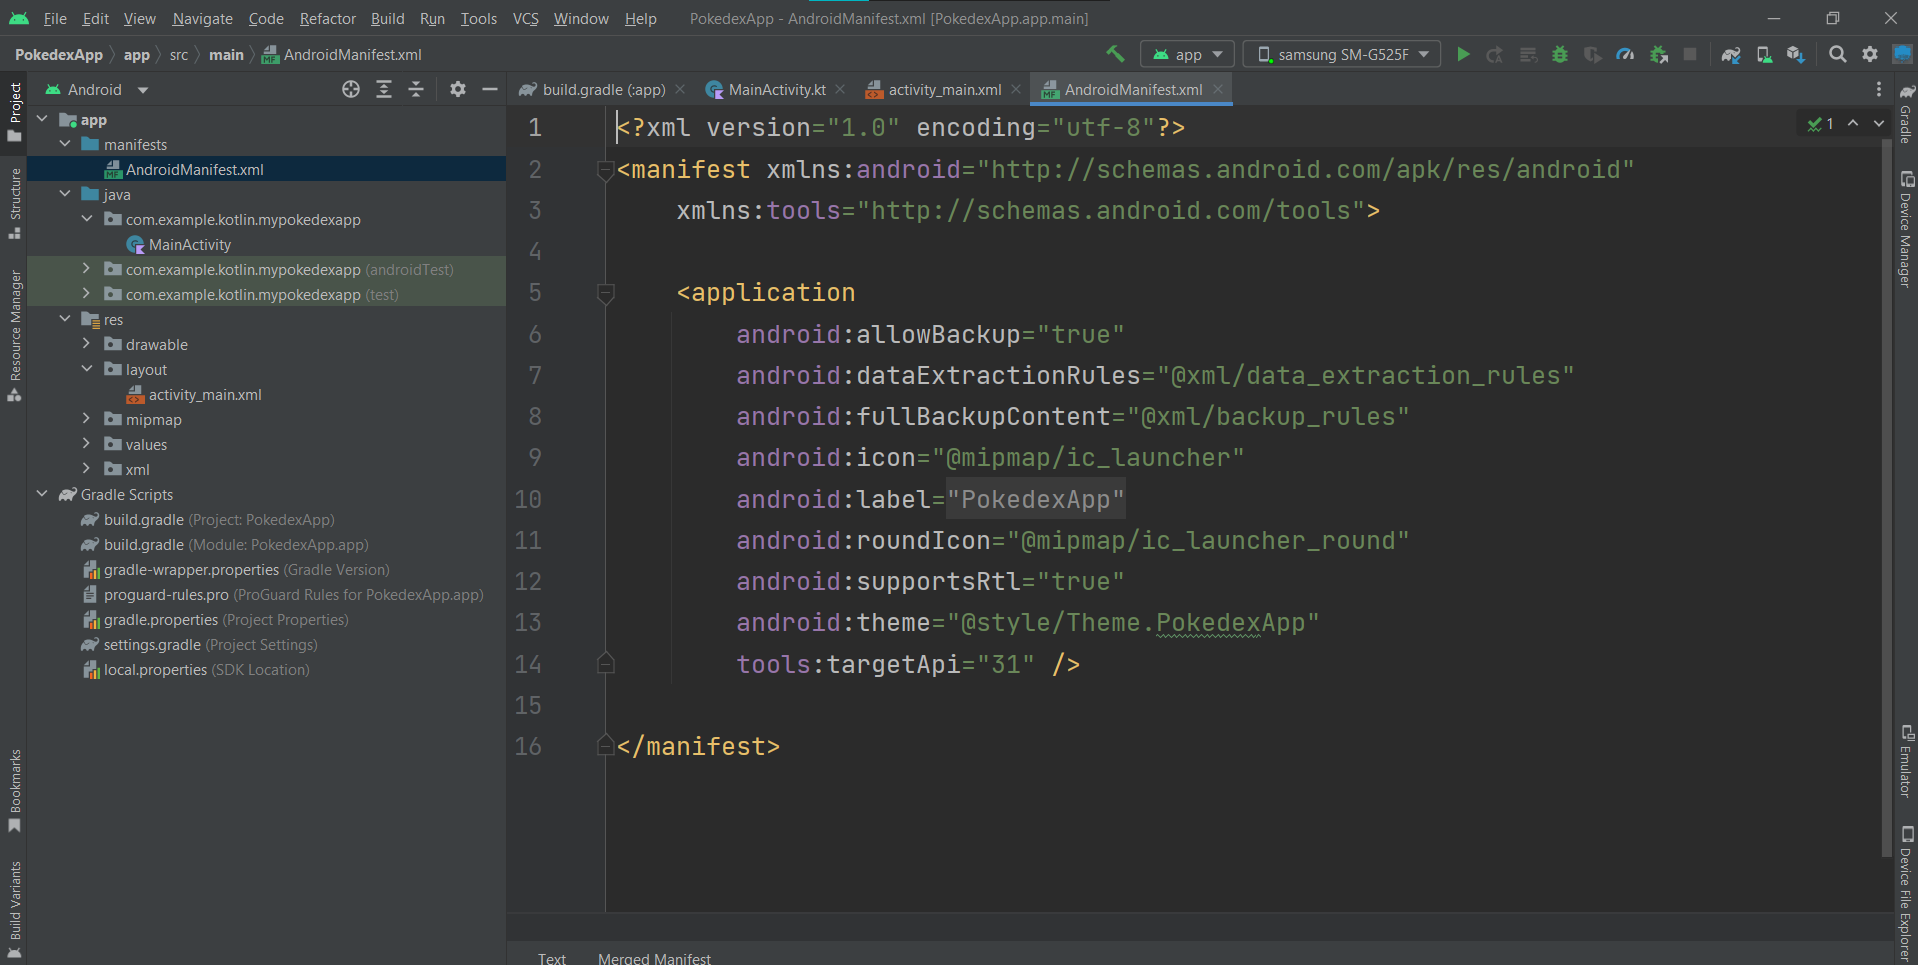Click the green Debug app bug icon
This screenshot has height=965, width=1918.
click(1559, 55)
